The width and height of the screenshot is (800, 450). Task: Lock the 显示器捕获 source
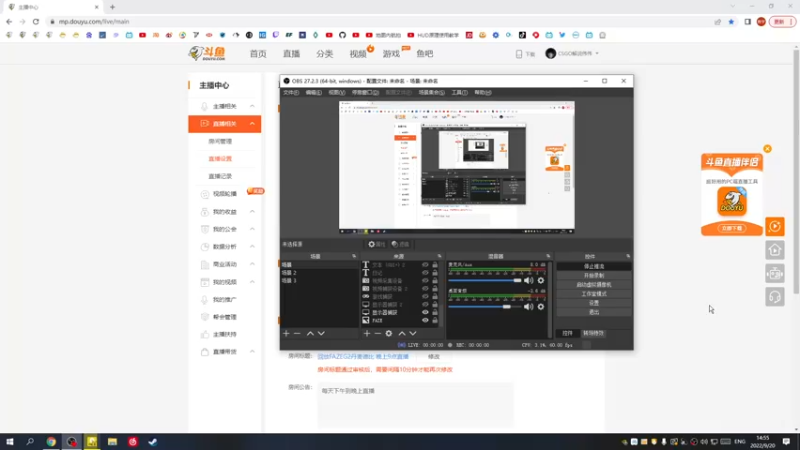(435, 312)
